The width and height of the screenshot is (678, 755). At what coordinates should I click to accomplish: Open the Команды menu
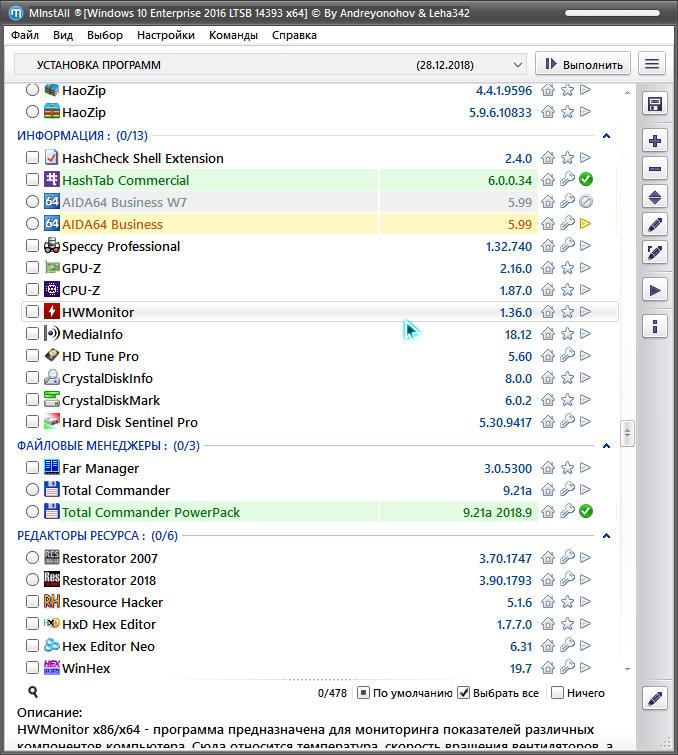233,35
